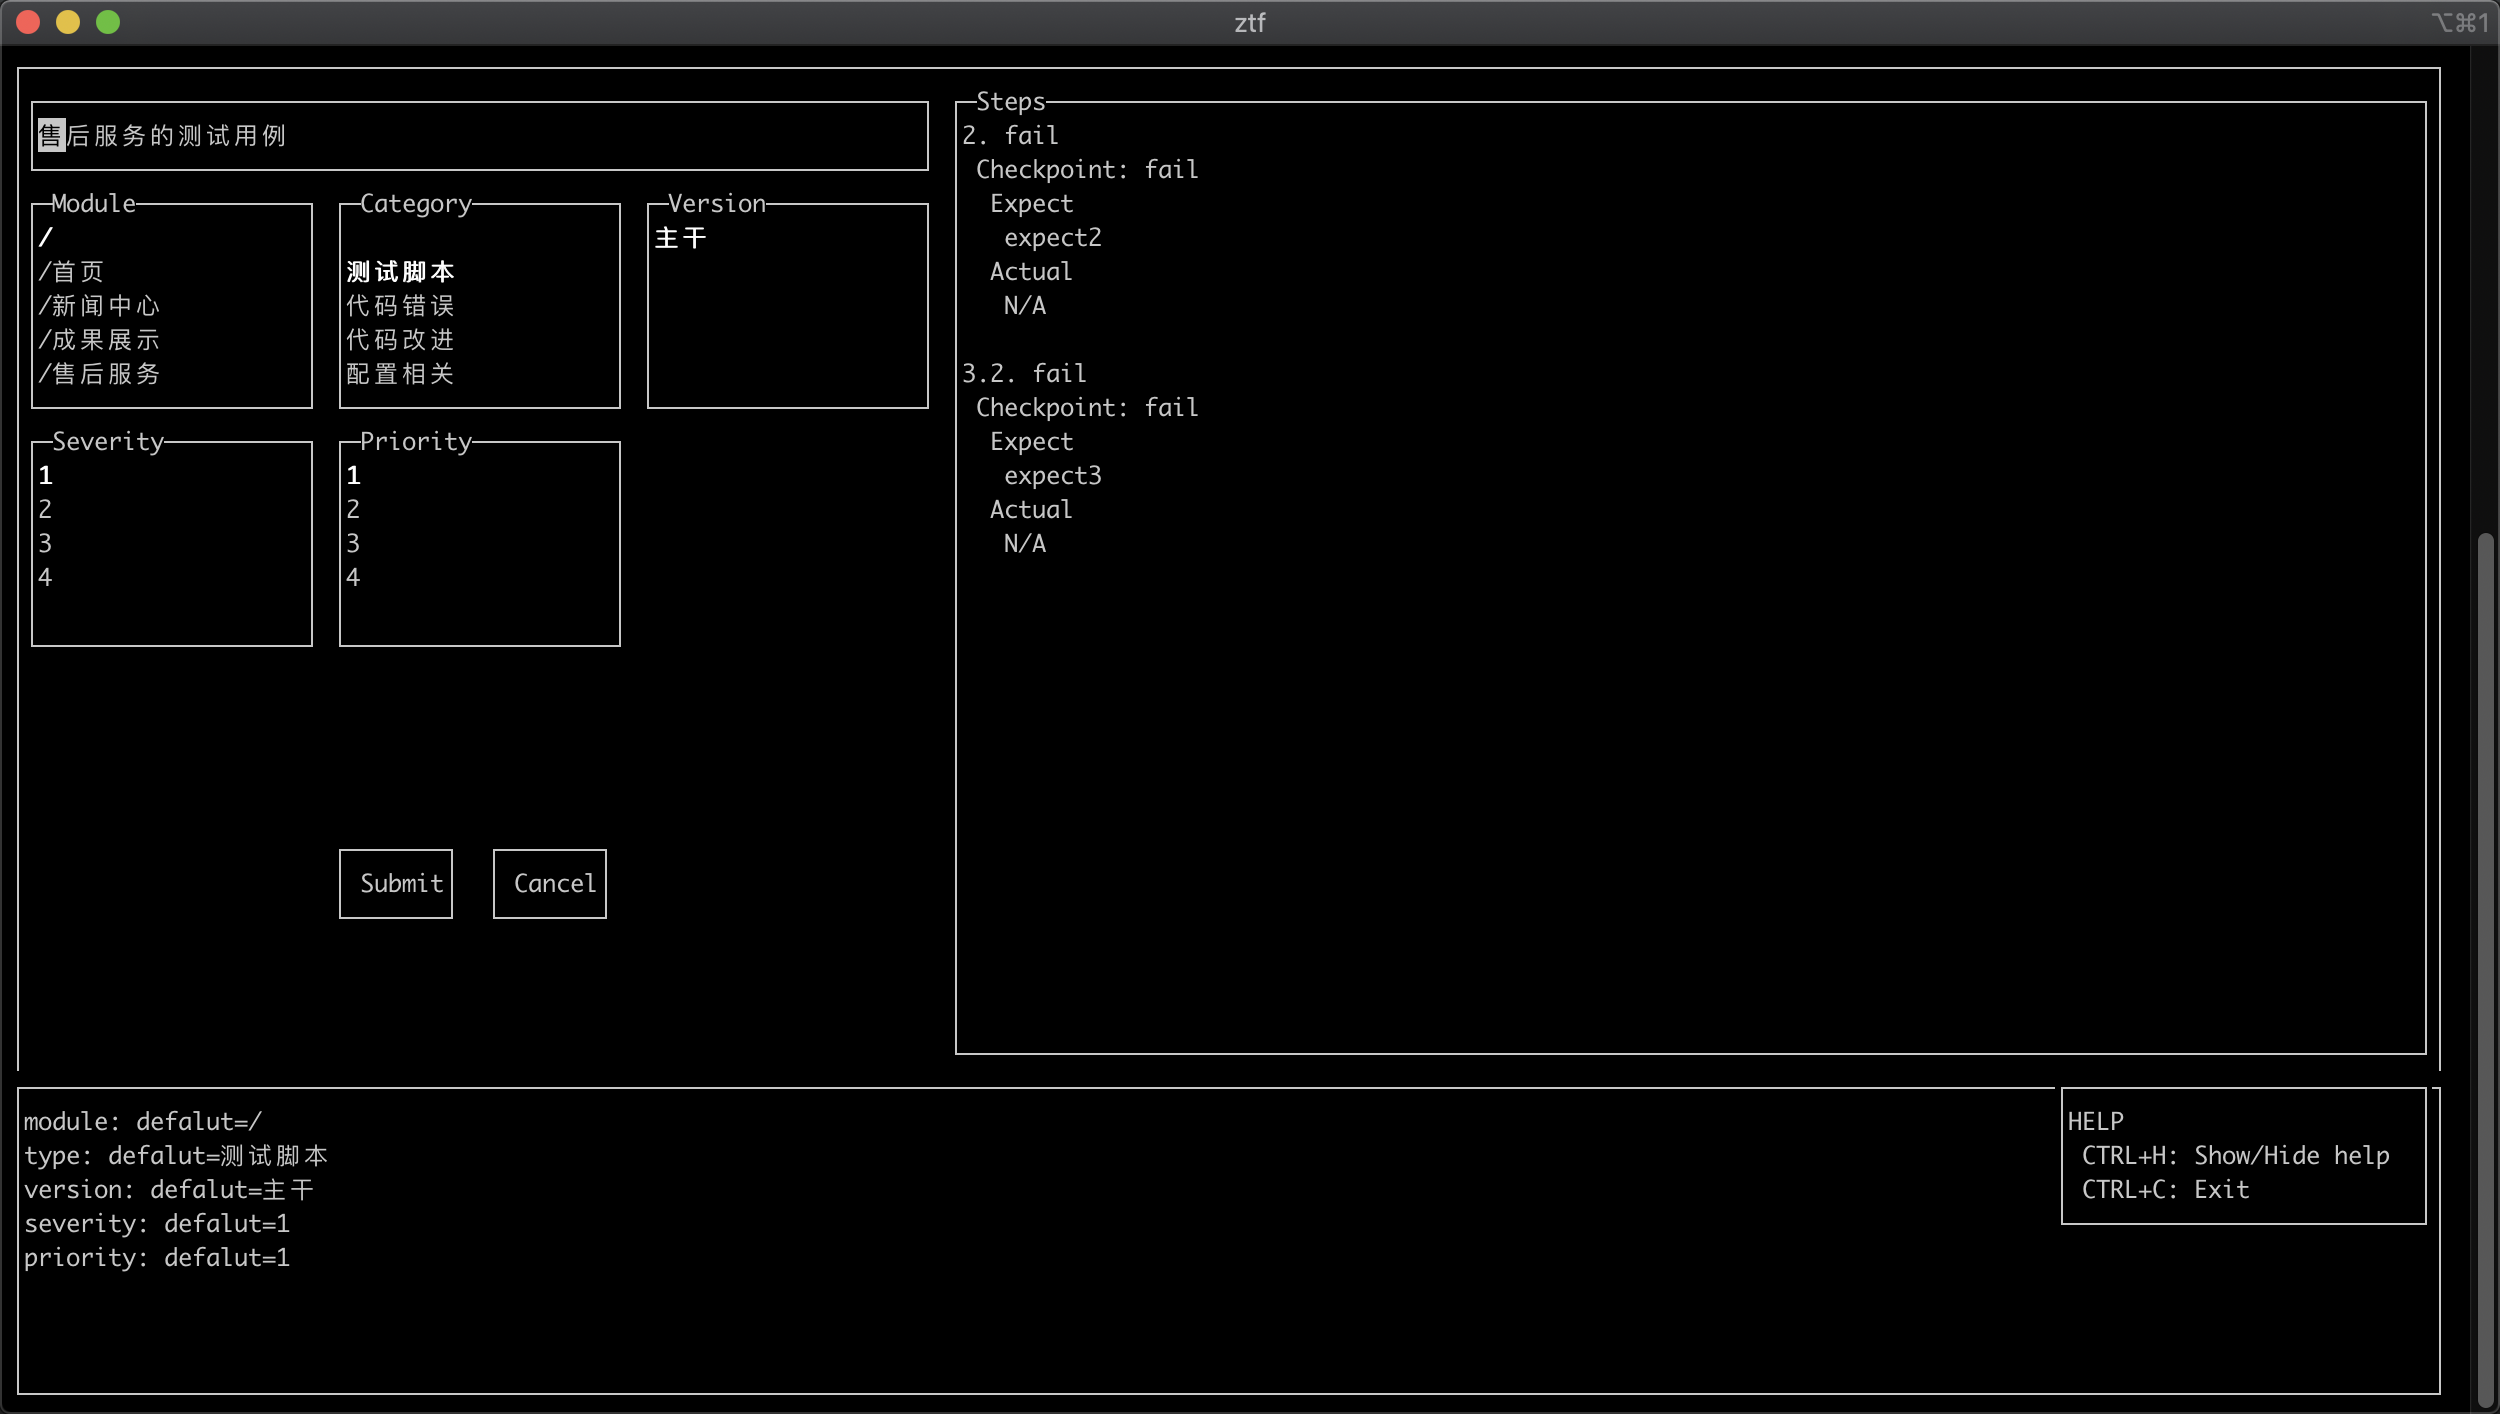Select /成果展示 module entry
2500x1414 pixels.
point(98,340)
